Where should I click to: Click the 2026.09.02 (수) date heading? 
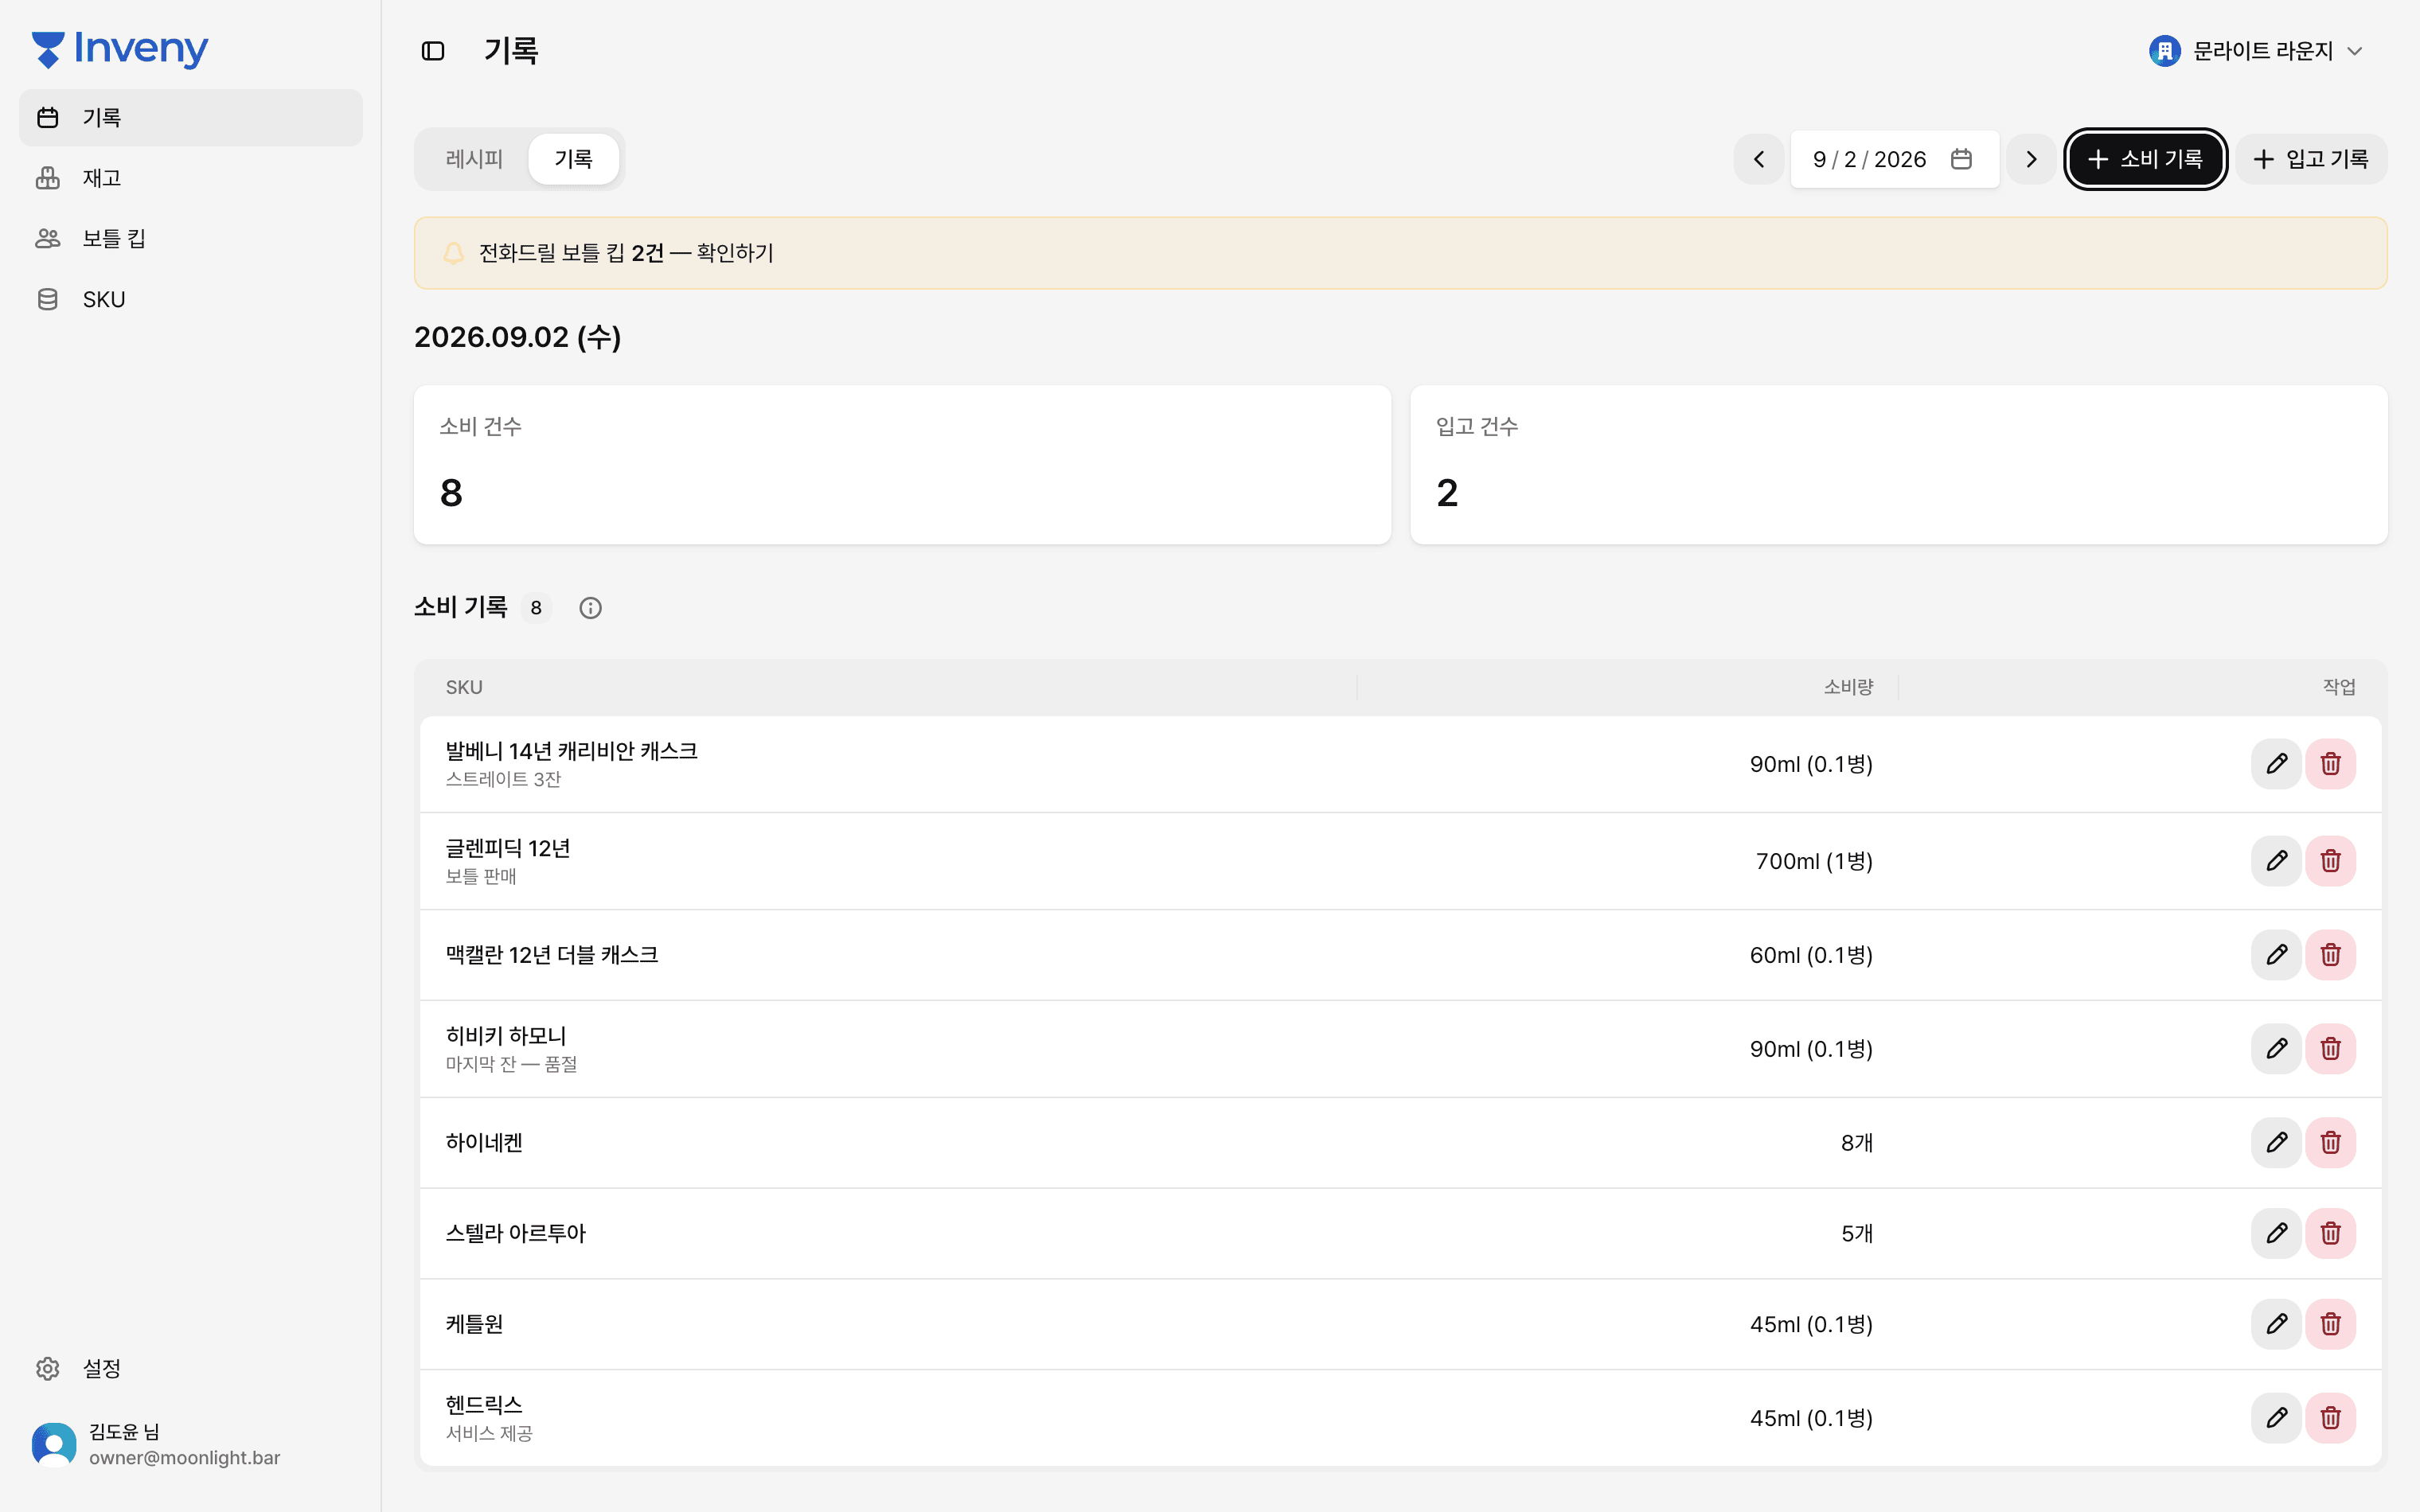[517, 337]
